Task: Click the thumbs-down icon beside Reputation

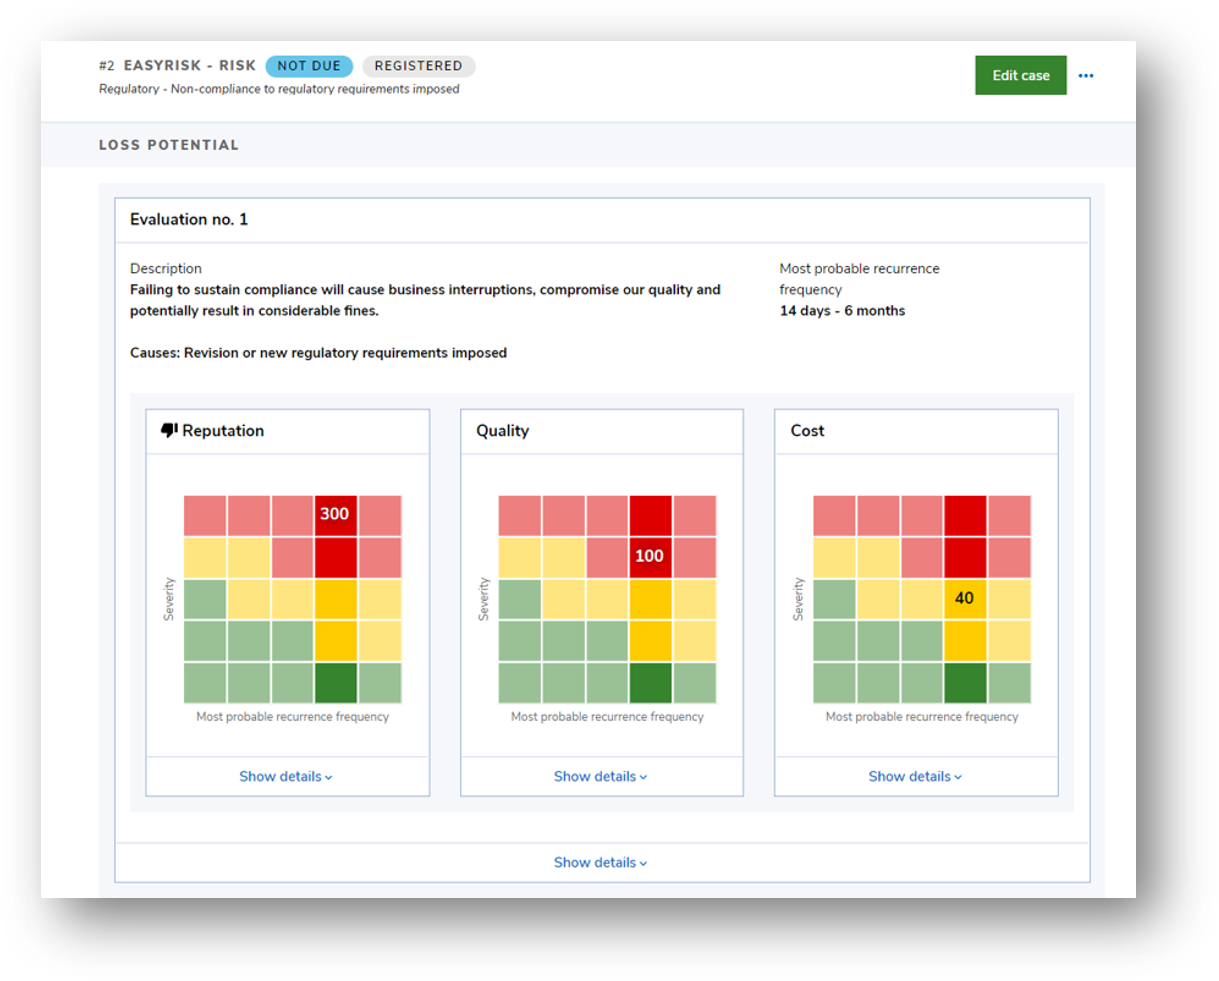Action: [167, 429]
